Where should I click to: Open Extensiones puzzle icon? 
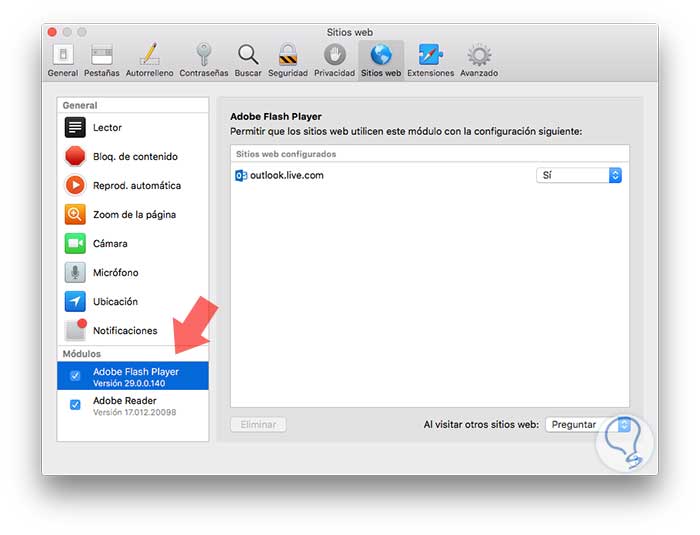click(430, 54)
